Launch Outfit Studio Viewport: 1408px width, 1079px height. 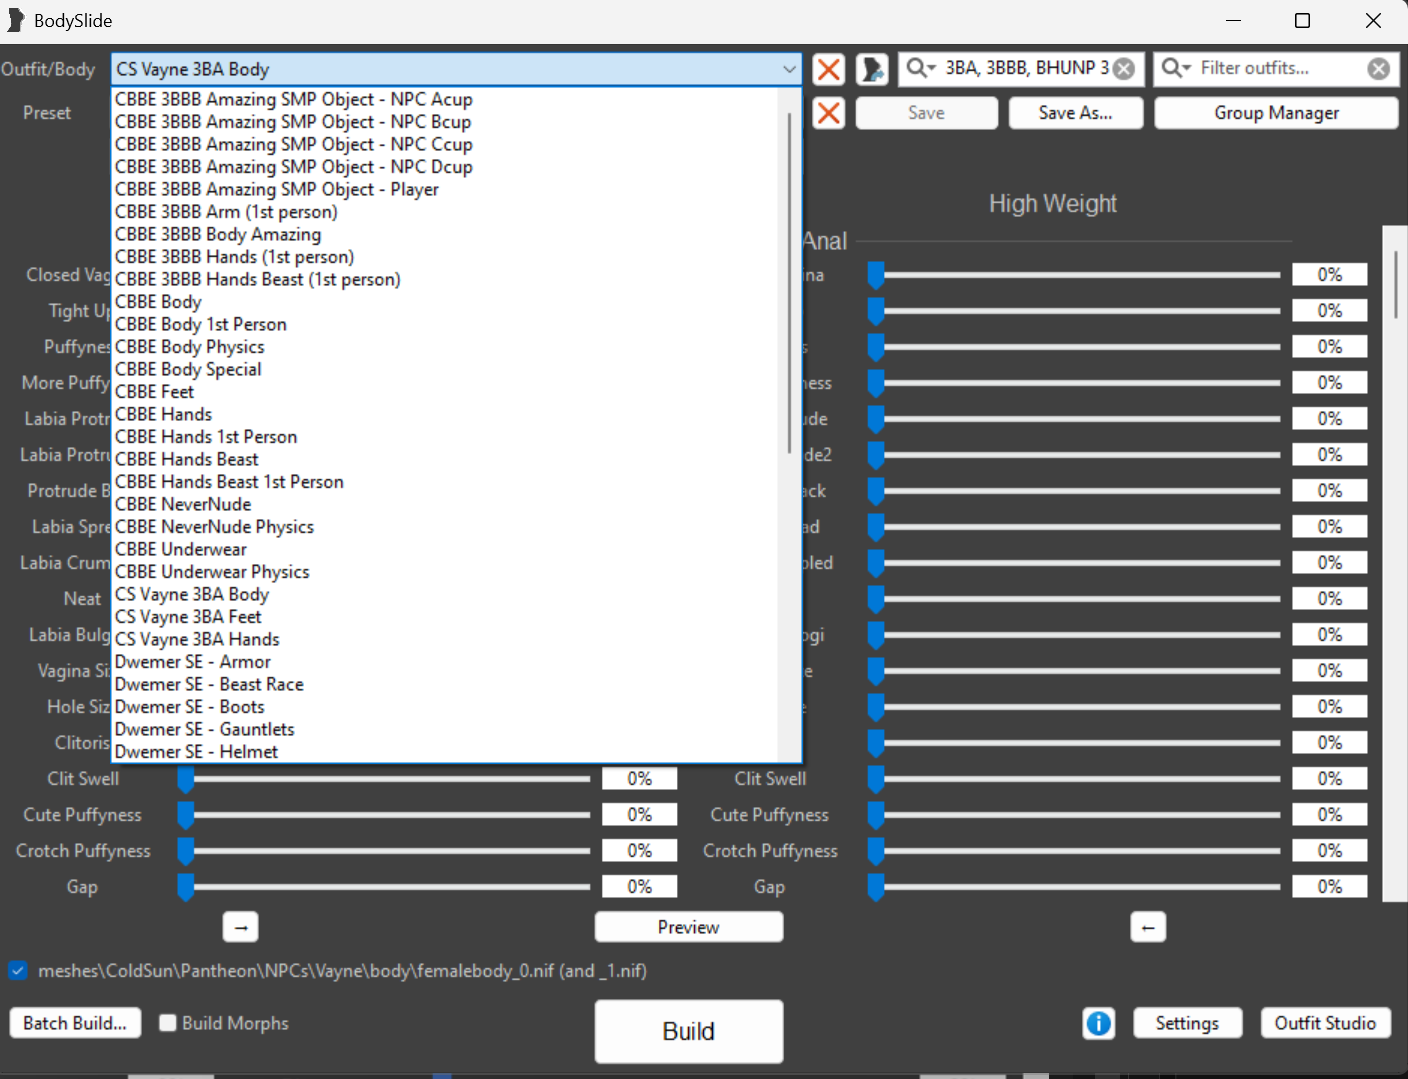[1325, 1023]
